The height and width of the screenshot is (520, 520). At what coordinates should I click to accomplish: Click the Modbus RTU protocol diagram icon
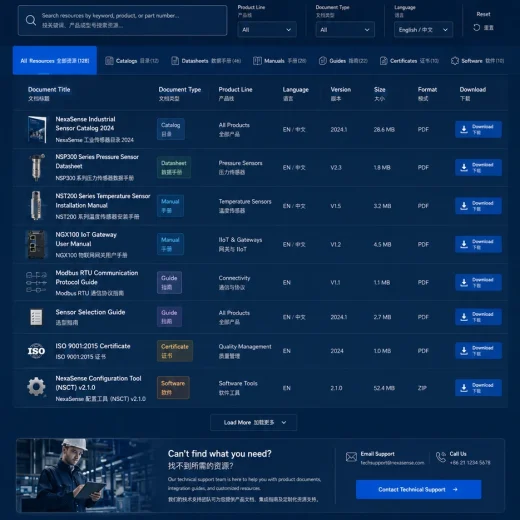coord(36,282)
